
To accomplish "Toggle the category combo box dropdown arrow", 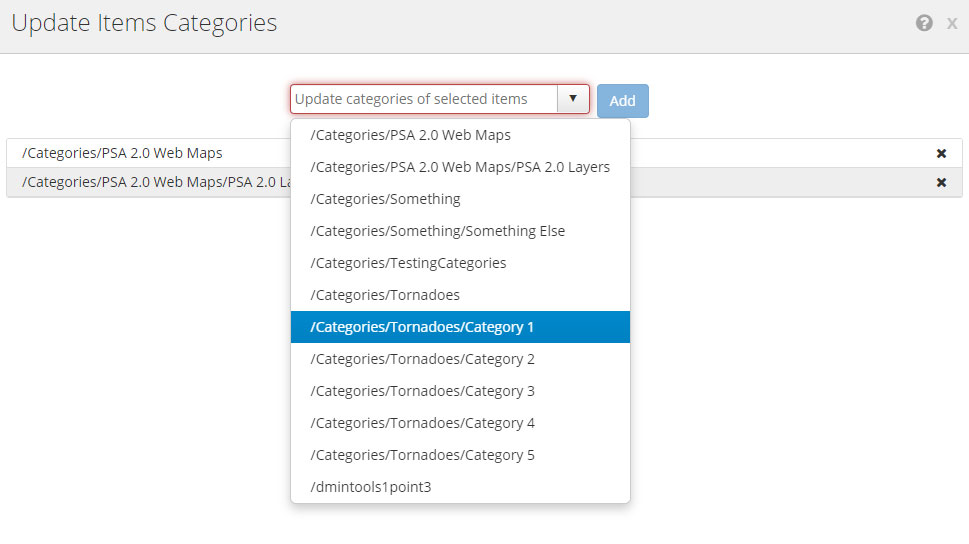I will tap(573, 99).
